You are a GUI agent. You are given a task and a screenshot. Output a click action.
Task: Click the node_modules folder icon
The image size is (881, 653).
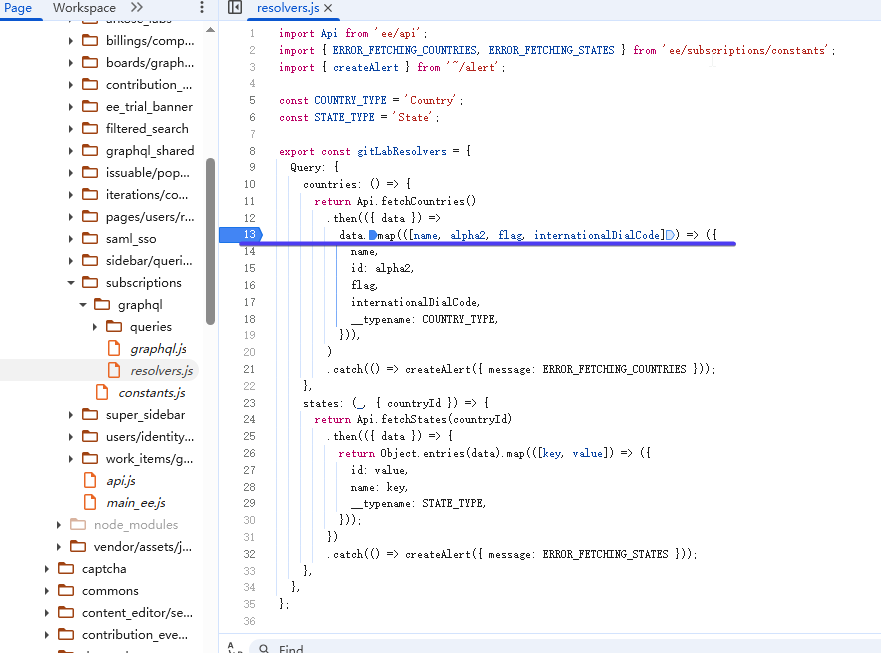pos(78,524)
